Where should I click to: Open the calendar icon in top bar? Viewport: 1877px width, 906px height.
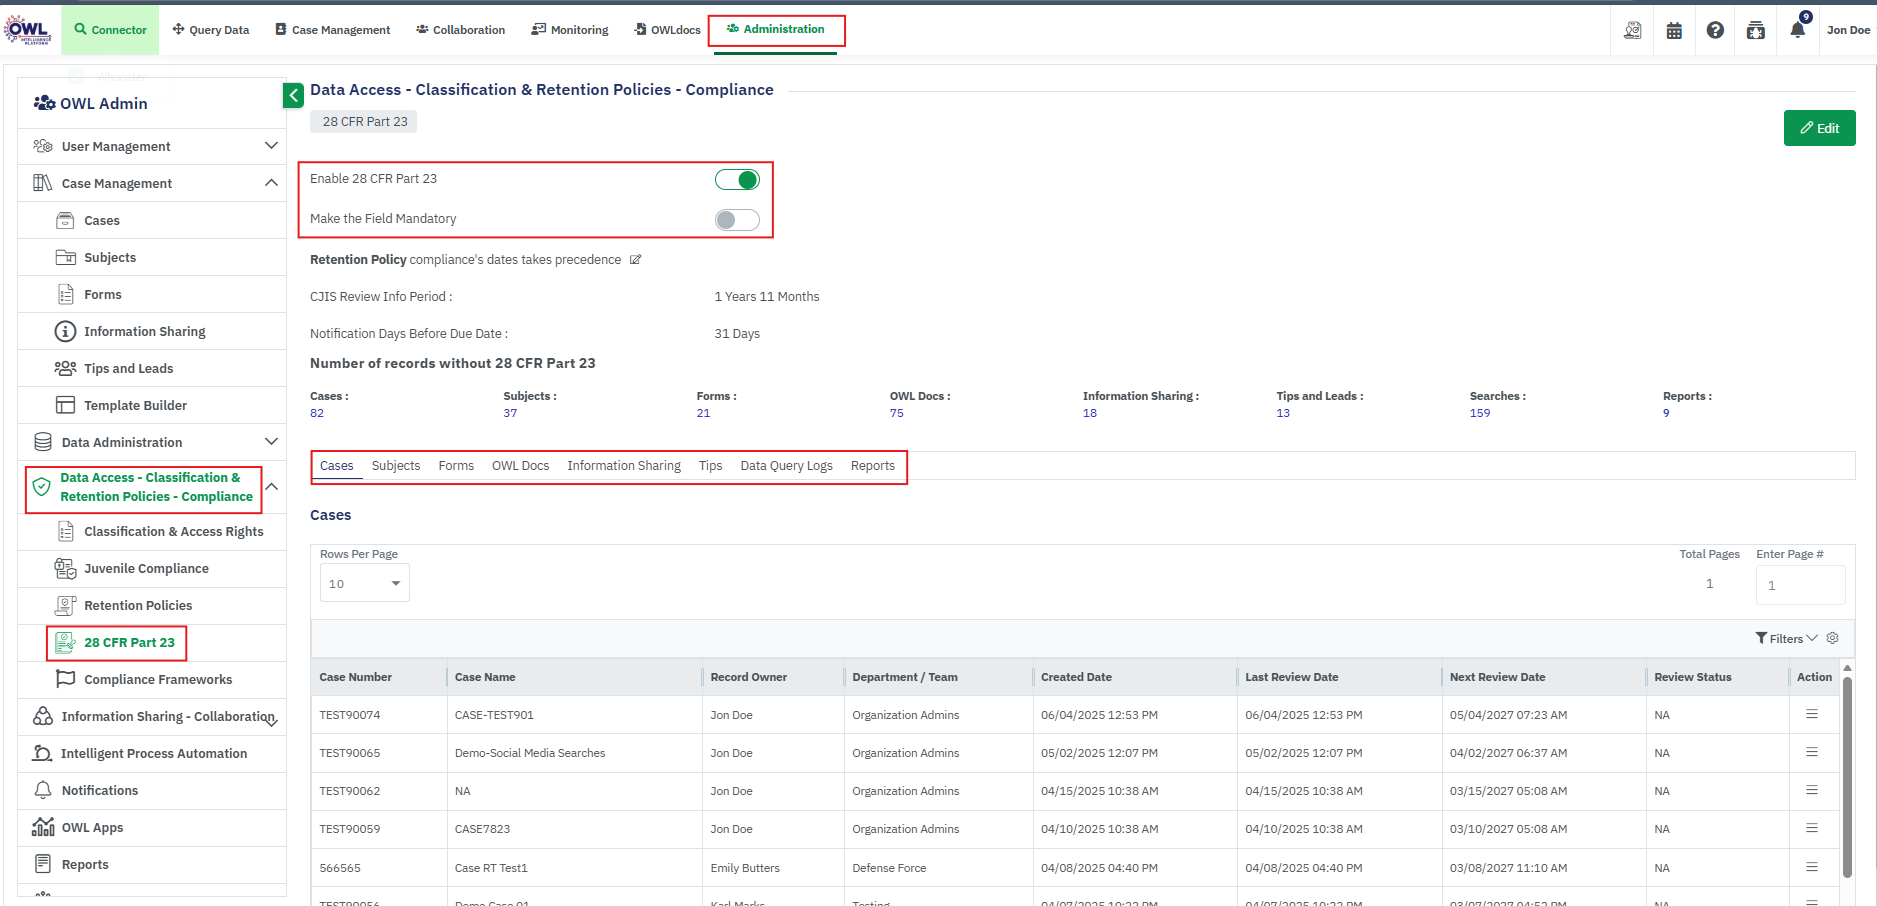click(x=1674, y=31)
